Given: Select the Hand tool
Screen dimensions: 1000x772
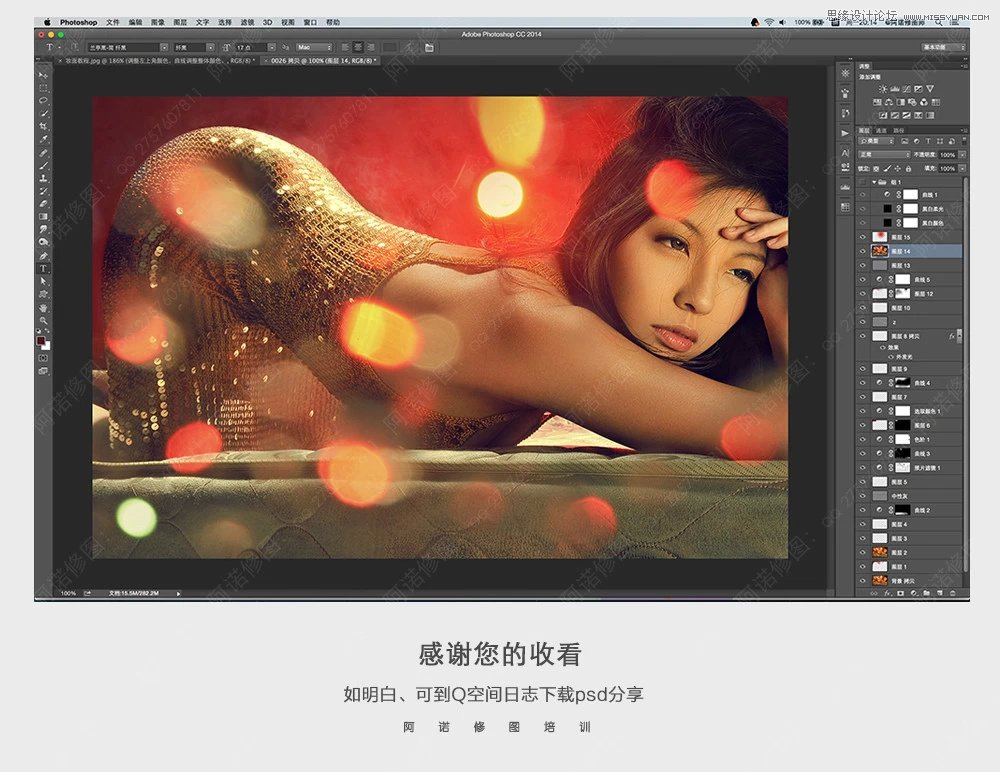Looking at the screenshot, I should (43, 308).
